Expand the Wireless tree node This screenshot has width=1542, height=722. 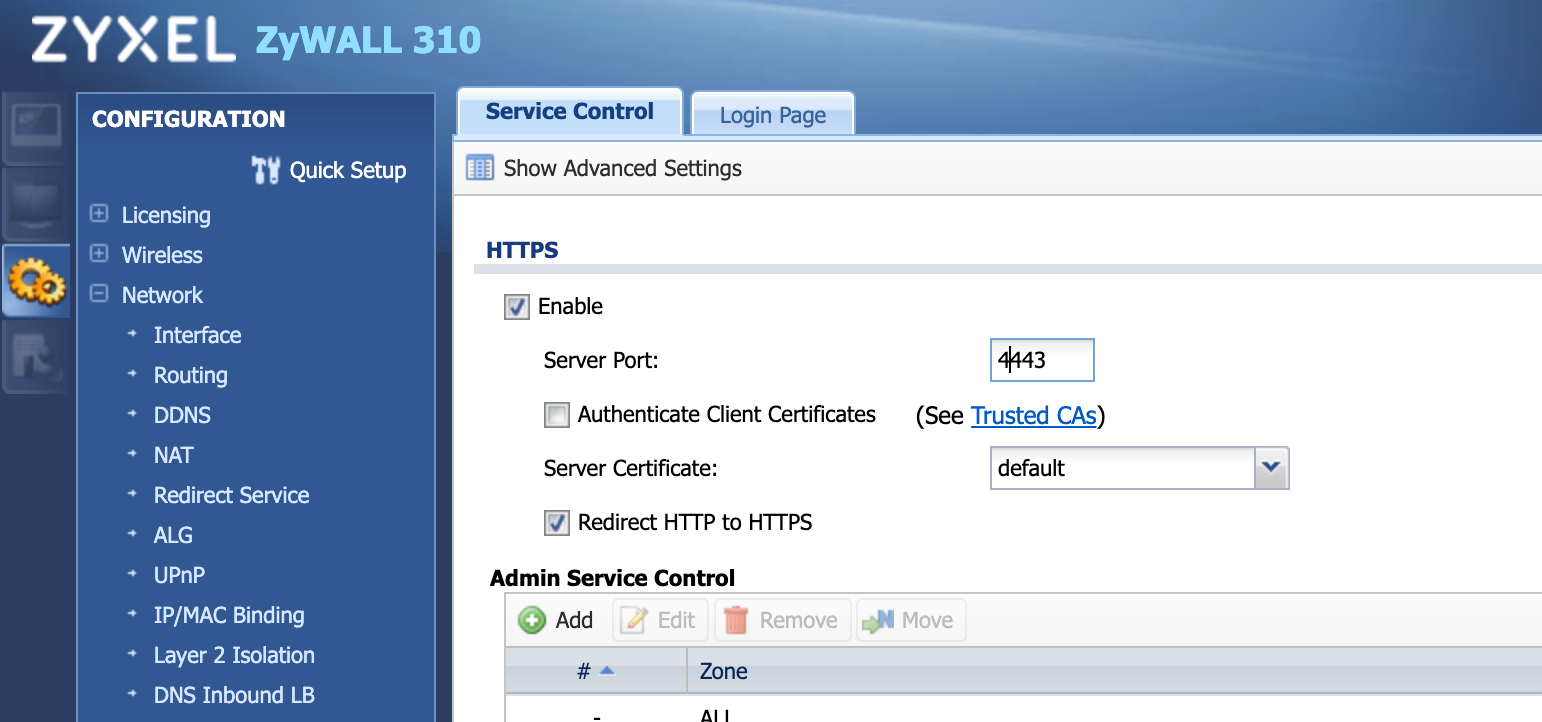[99, 254]
